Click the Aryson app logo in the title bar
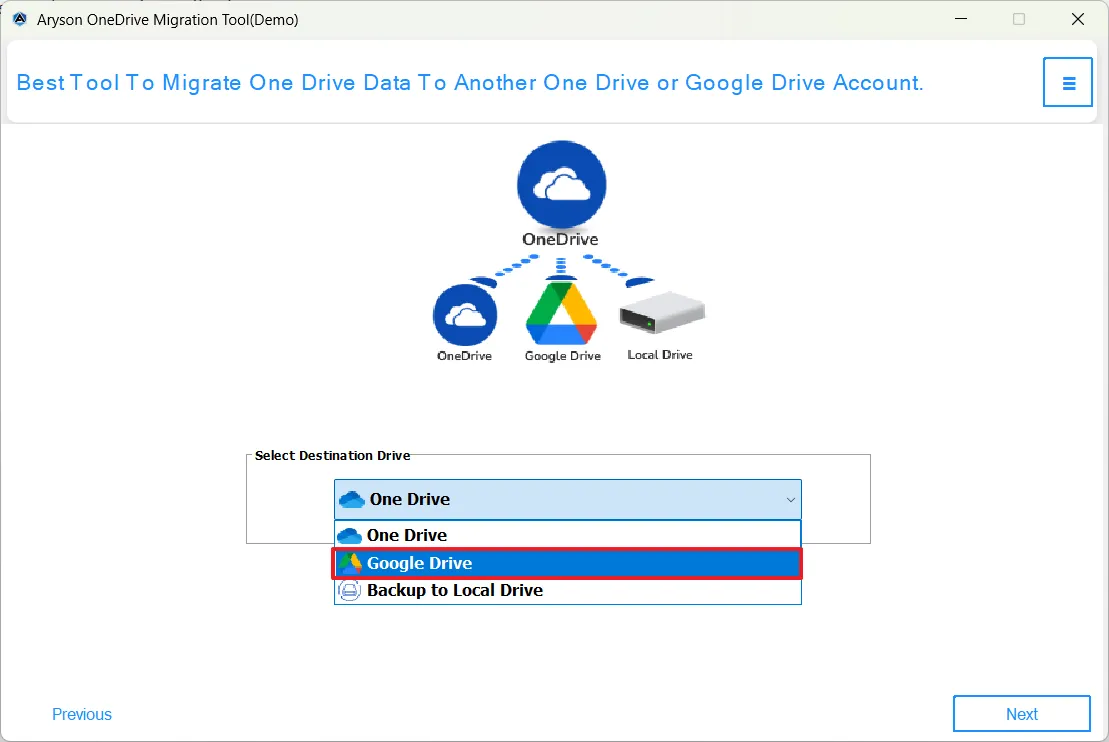This screenshot has height=742, width=1109. tap(20, 20)
